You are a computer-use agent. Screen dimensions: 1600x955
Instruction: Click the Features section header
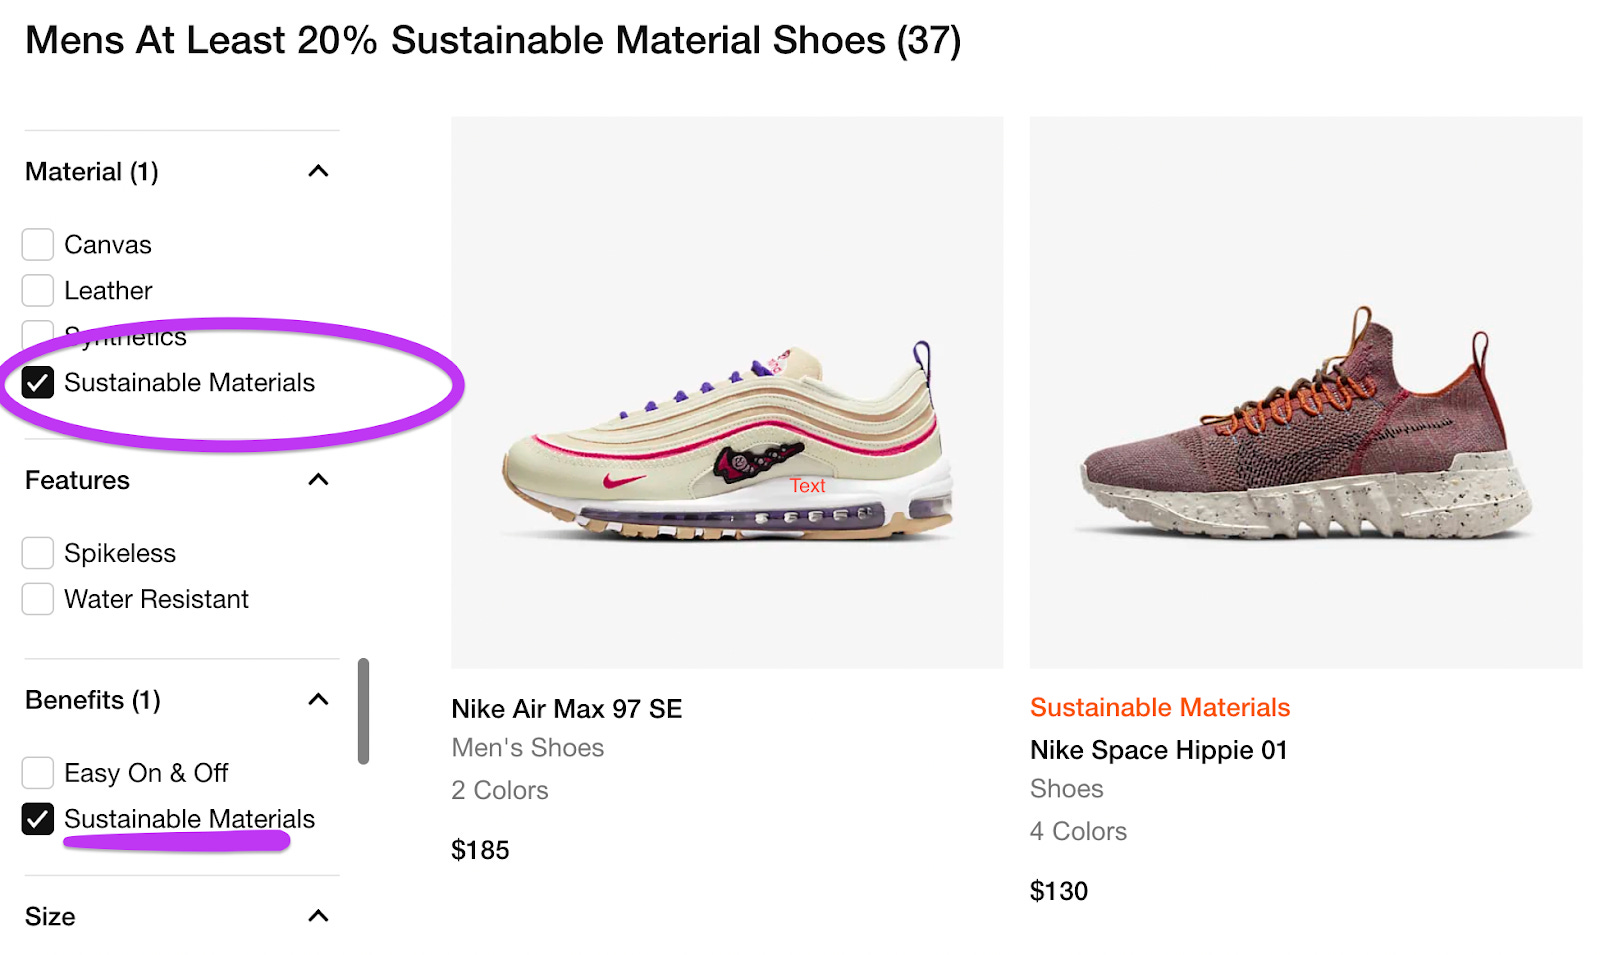pos(78,481)
